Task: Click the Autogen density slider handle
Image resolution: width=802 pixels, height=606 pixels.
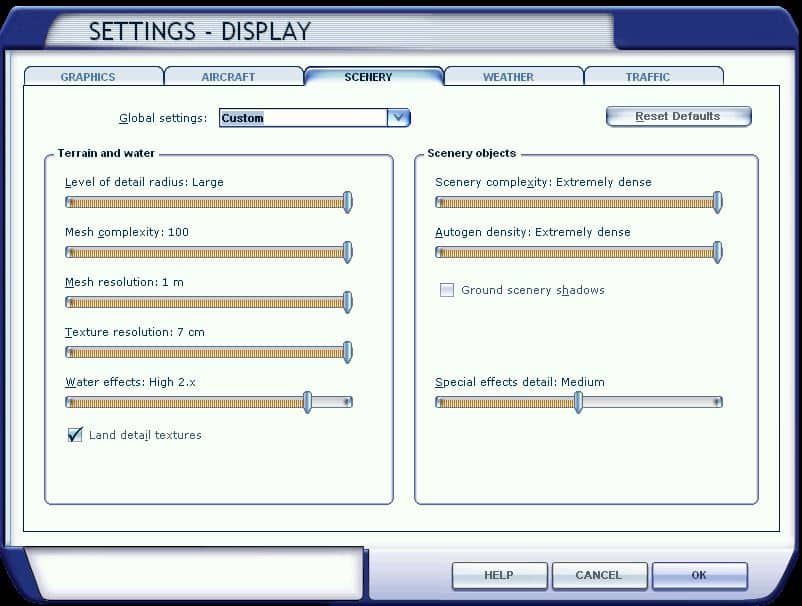Action: [x=717, y=252]
